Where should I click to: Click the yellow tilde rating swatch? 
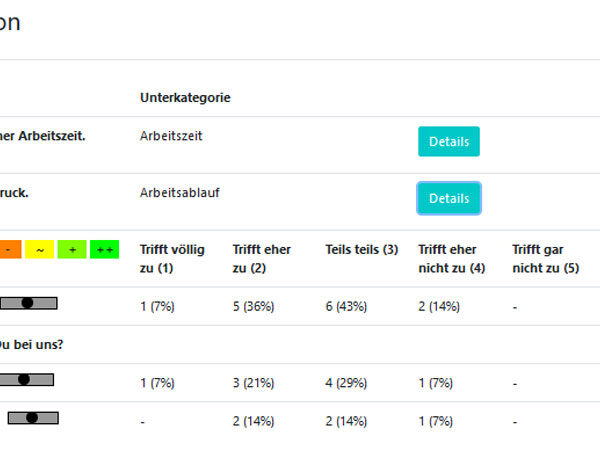click(40, 249)
